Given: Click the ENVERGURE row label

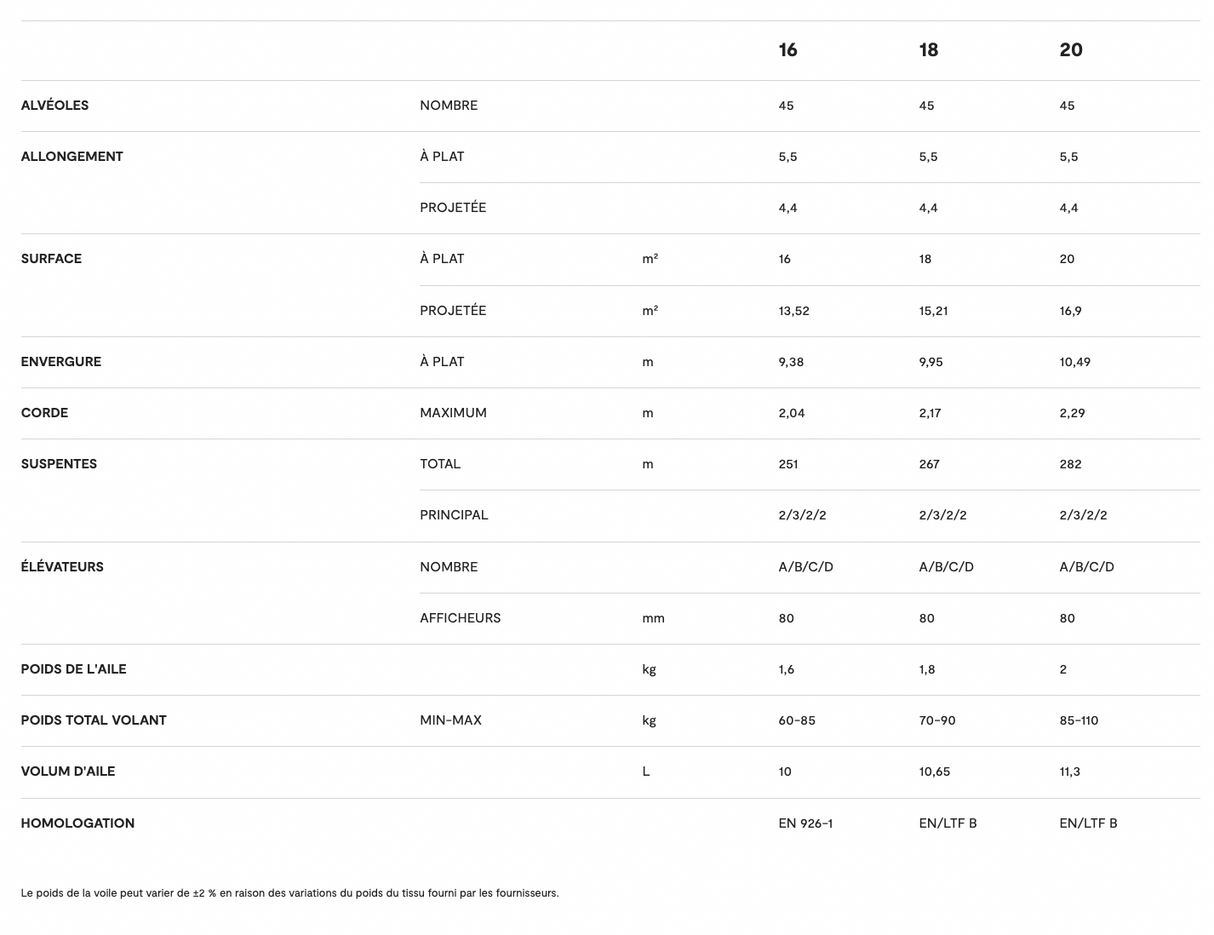Looking at the screenshot, I should (61, 361).
